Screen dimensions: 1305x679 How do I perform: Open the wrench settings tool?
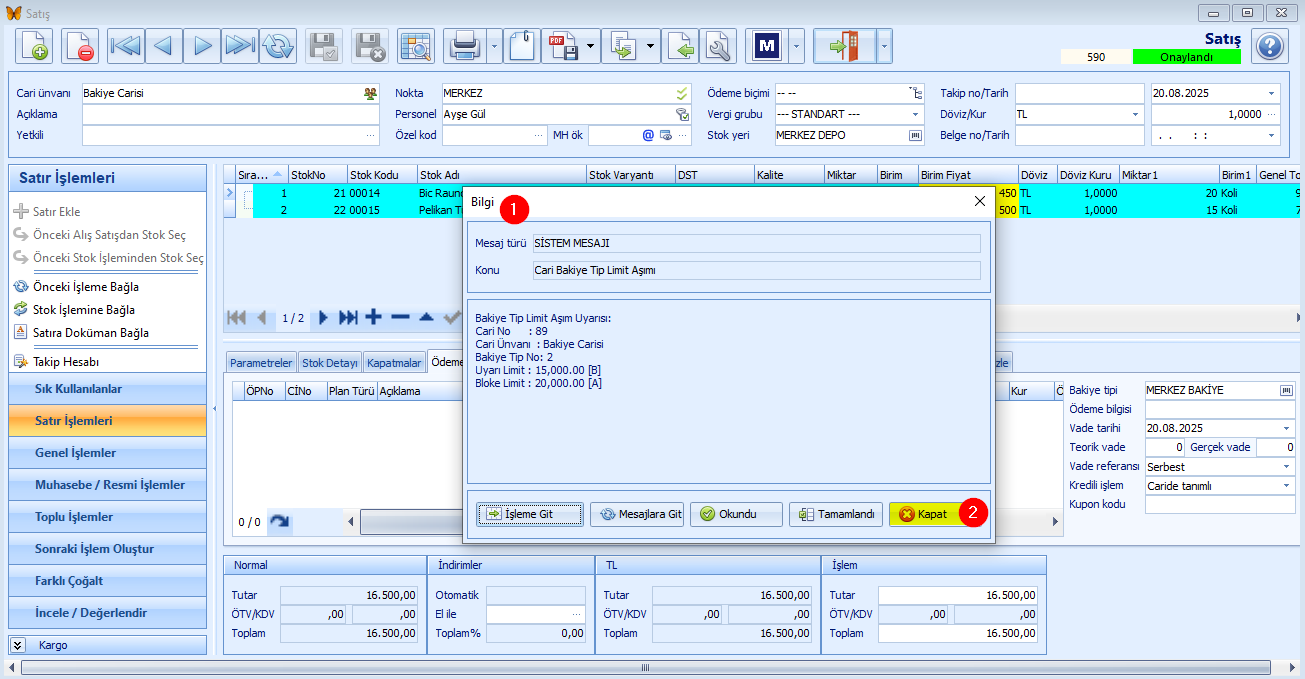(x=718, y=46)
